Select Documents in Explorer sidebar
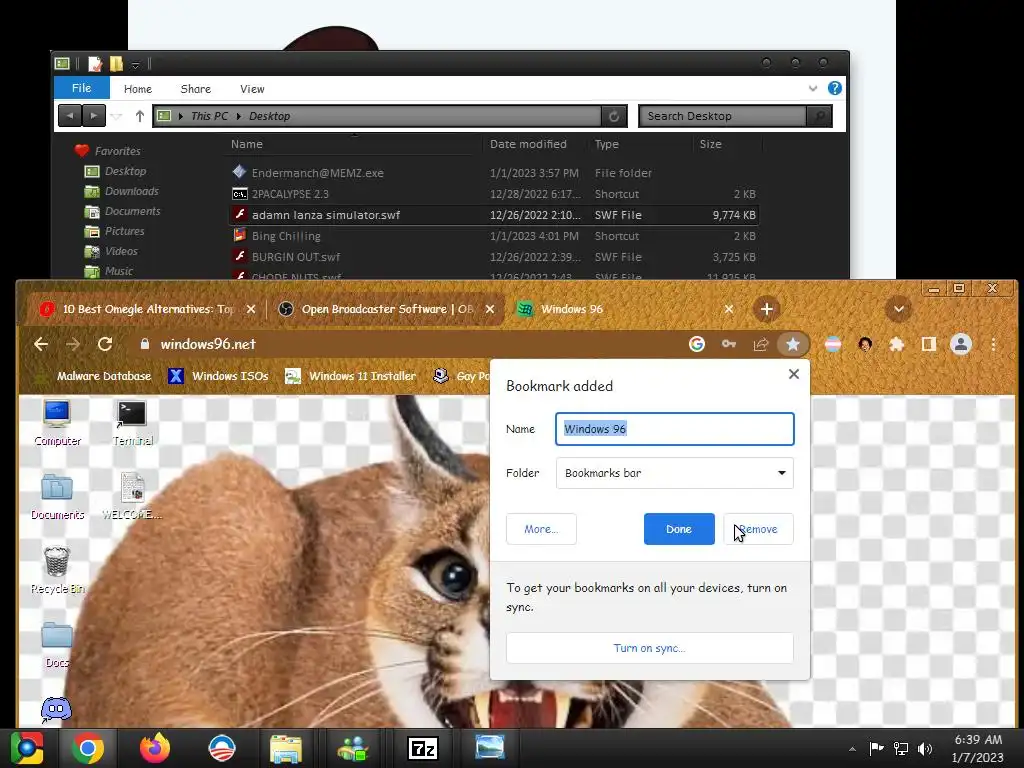 123,212
